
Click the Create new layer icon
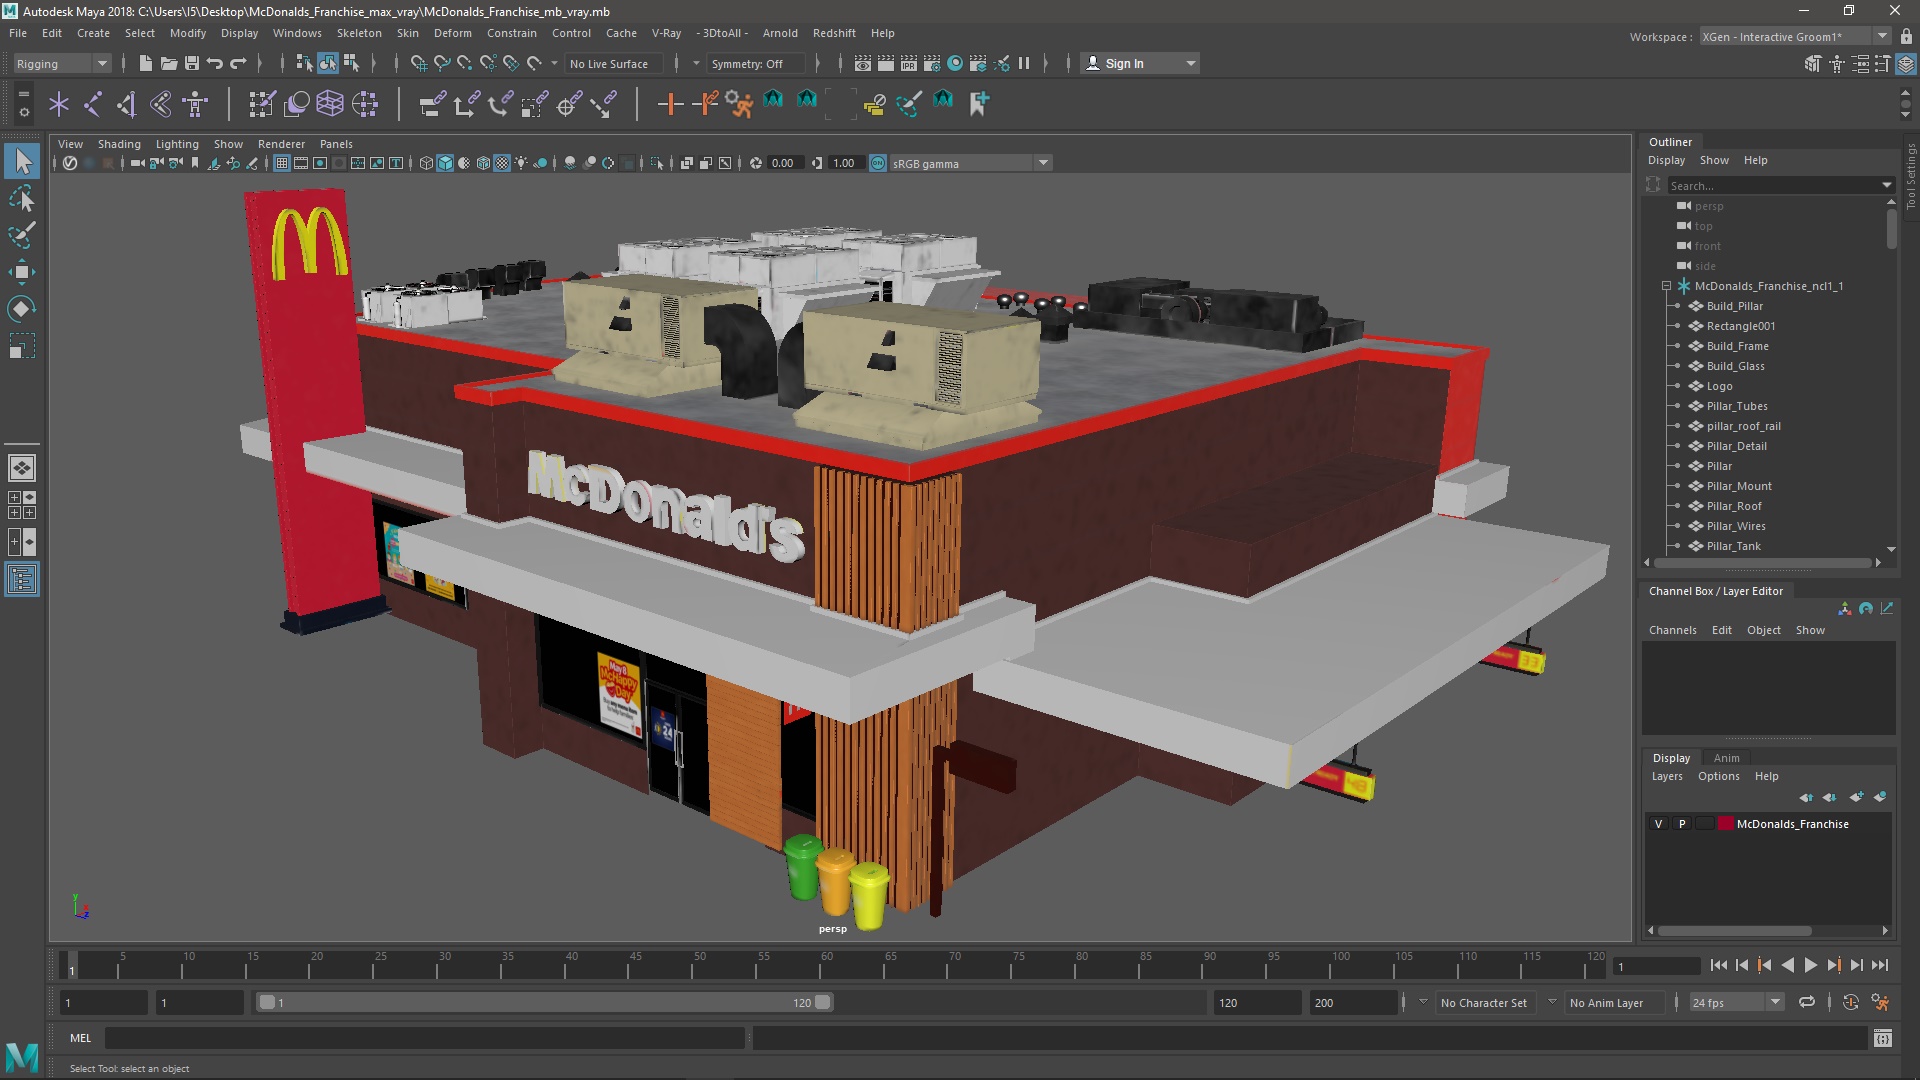[x=1857, y=797]
